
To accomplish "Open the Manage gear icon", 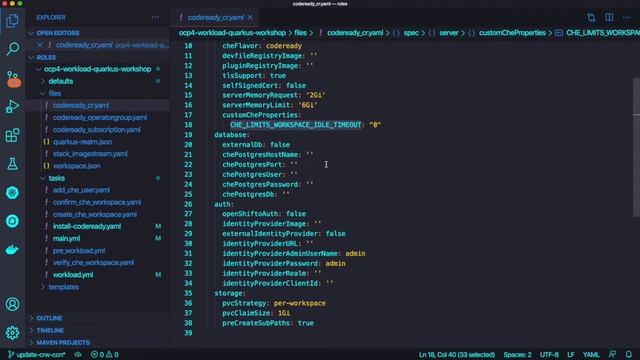I will tap(12, 333).
